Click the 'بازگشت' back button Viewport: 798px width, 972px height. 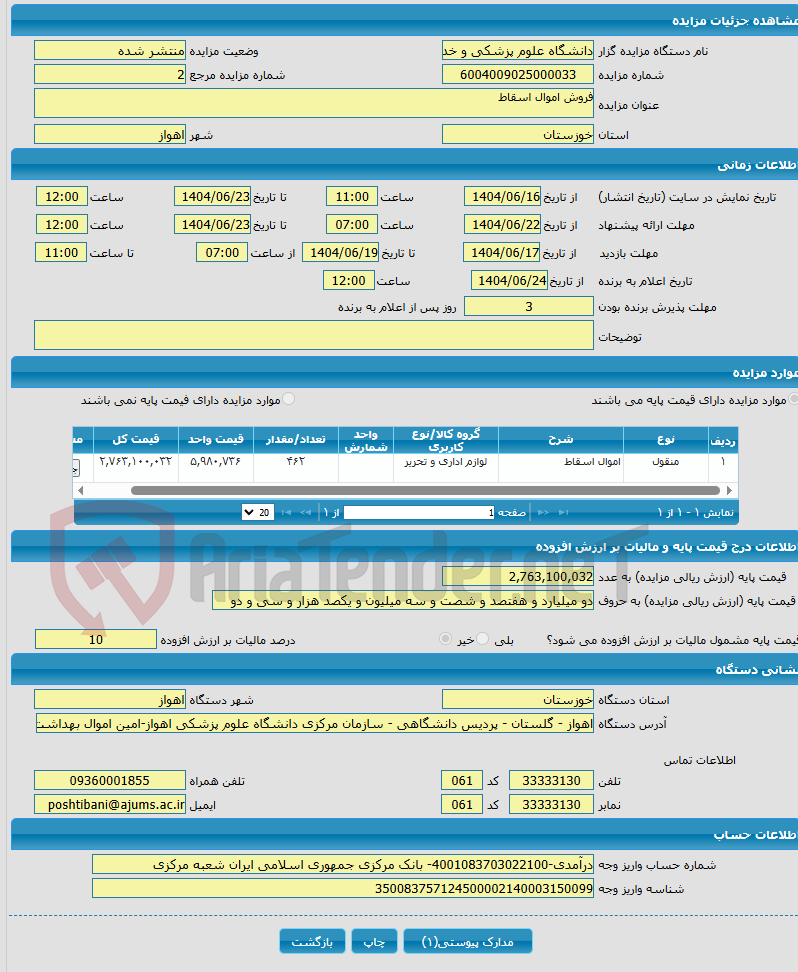click(x=313, y=942)
